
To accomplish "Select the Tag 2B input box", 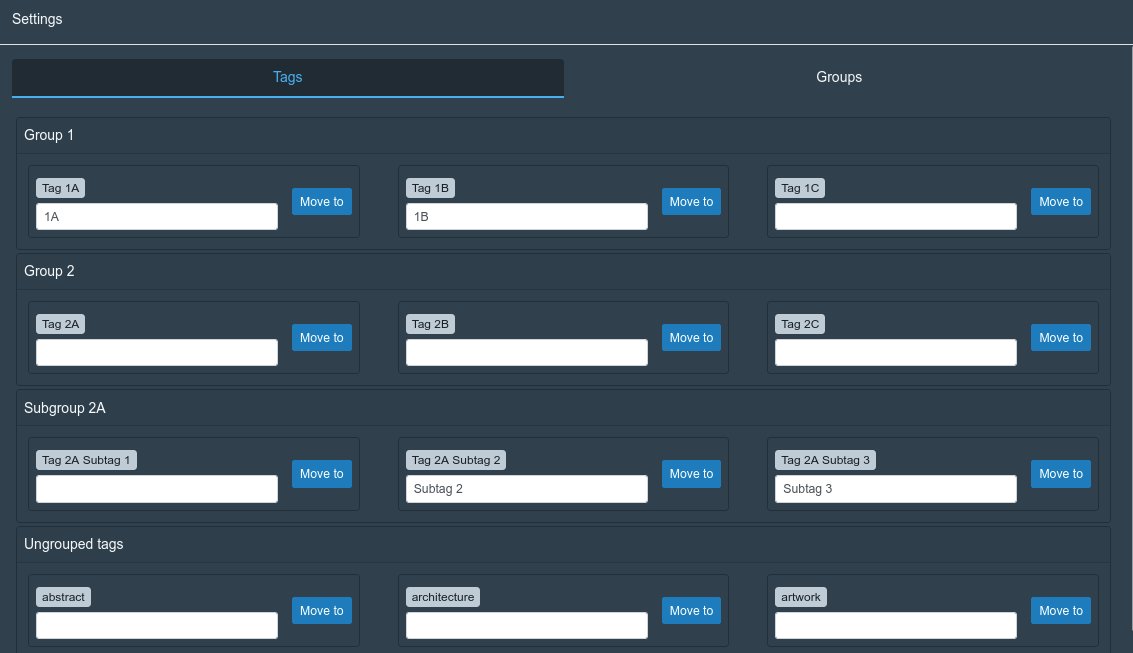I will pos(526,353).
